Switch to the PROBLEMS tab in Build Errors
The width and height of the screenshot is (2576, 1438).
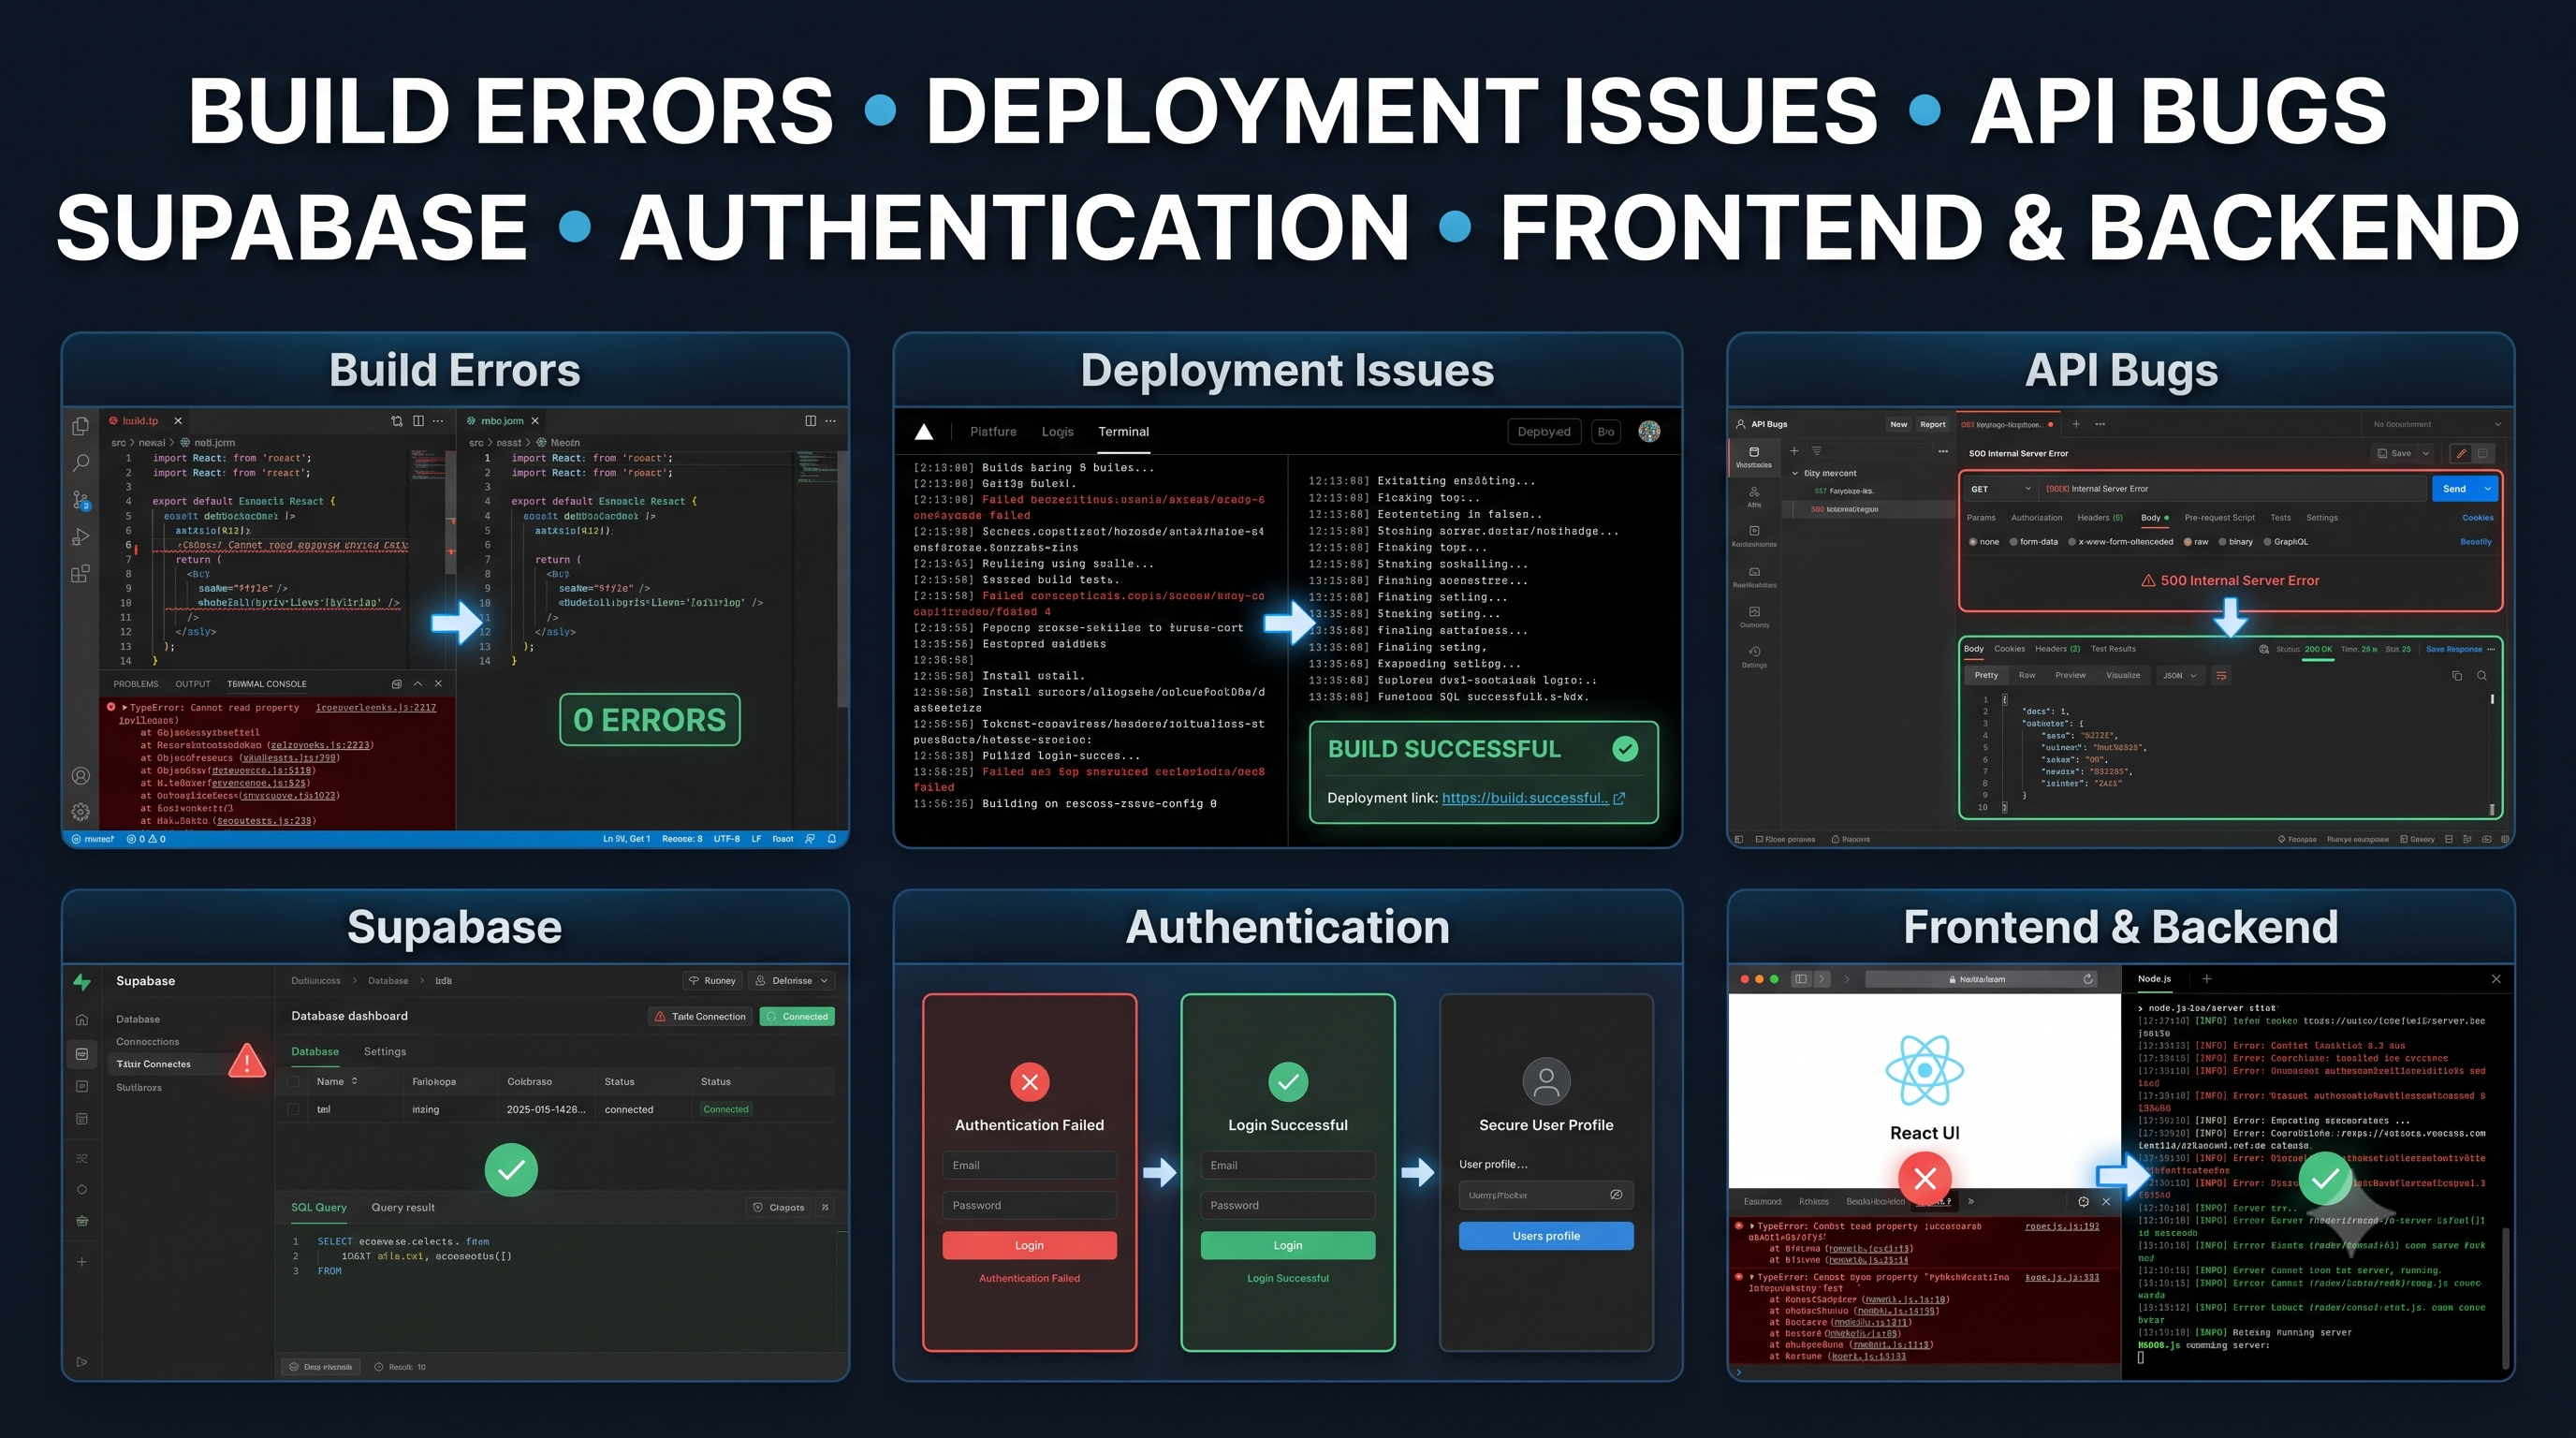tap(136, 684)
